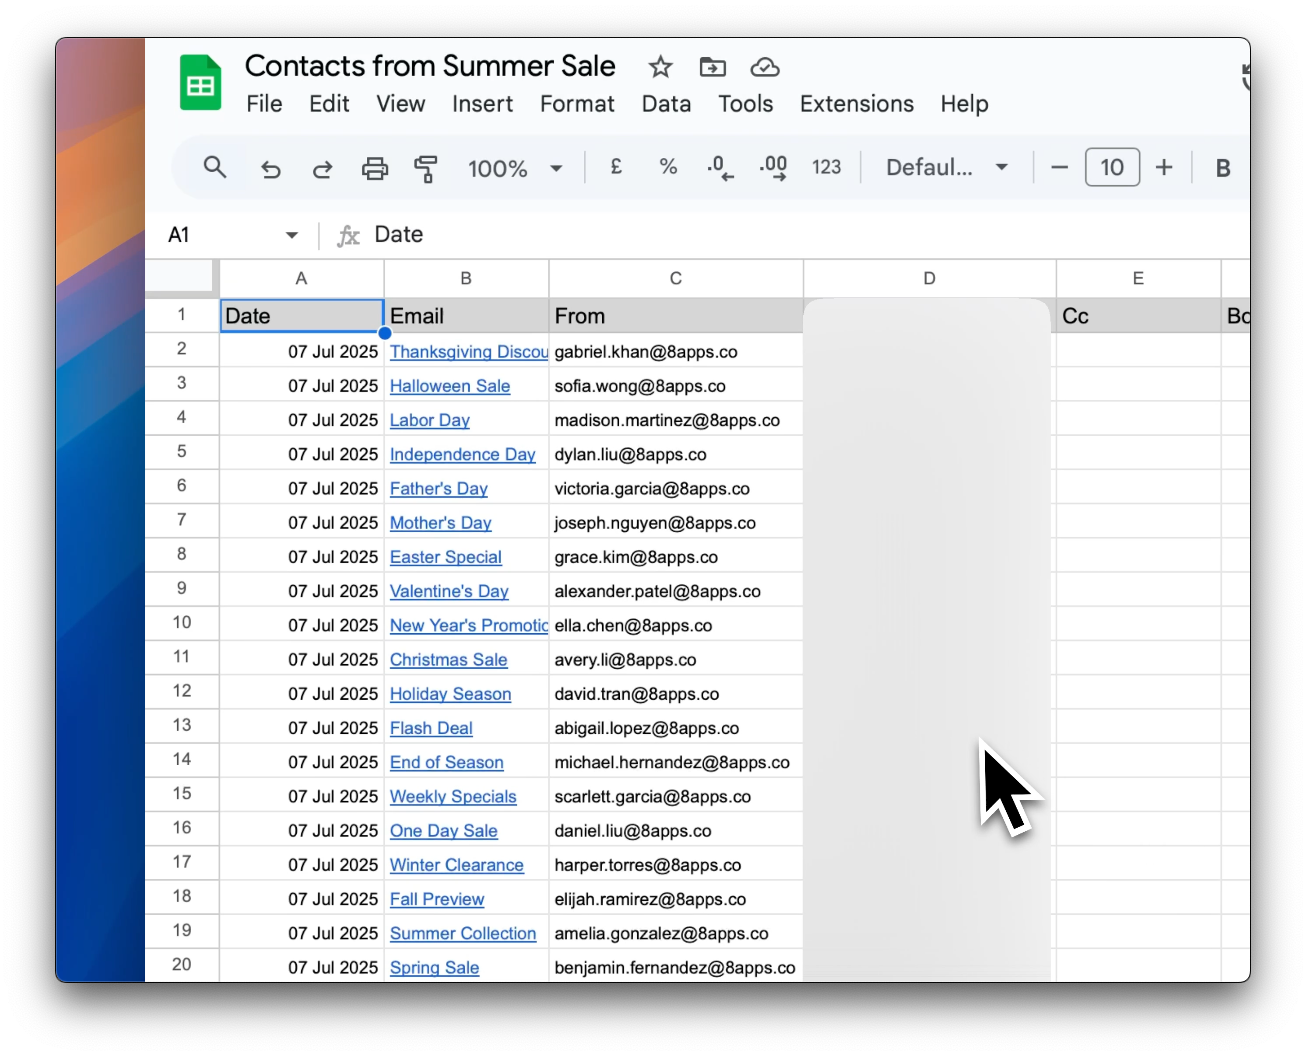1306x1056 pixels.
Task: Open the Halloween Sale link
Action: pyautogui.click(x=450, y=386)
